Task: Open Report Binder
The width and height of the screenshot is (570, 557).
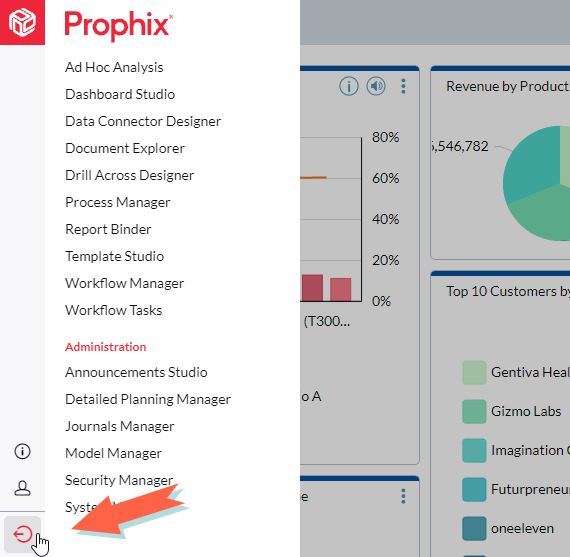Action: [108, 229]
